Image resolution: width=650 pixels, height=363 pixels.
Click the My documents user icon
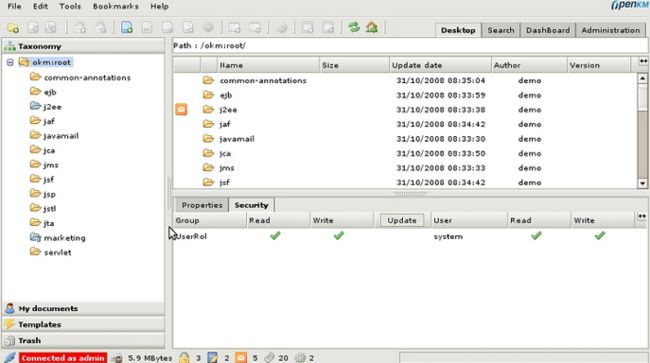tap(10, 308)
